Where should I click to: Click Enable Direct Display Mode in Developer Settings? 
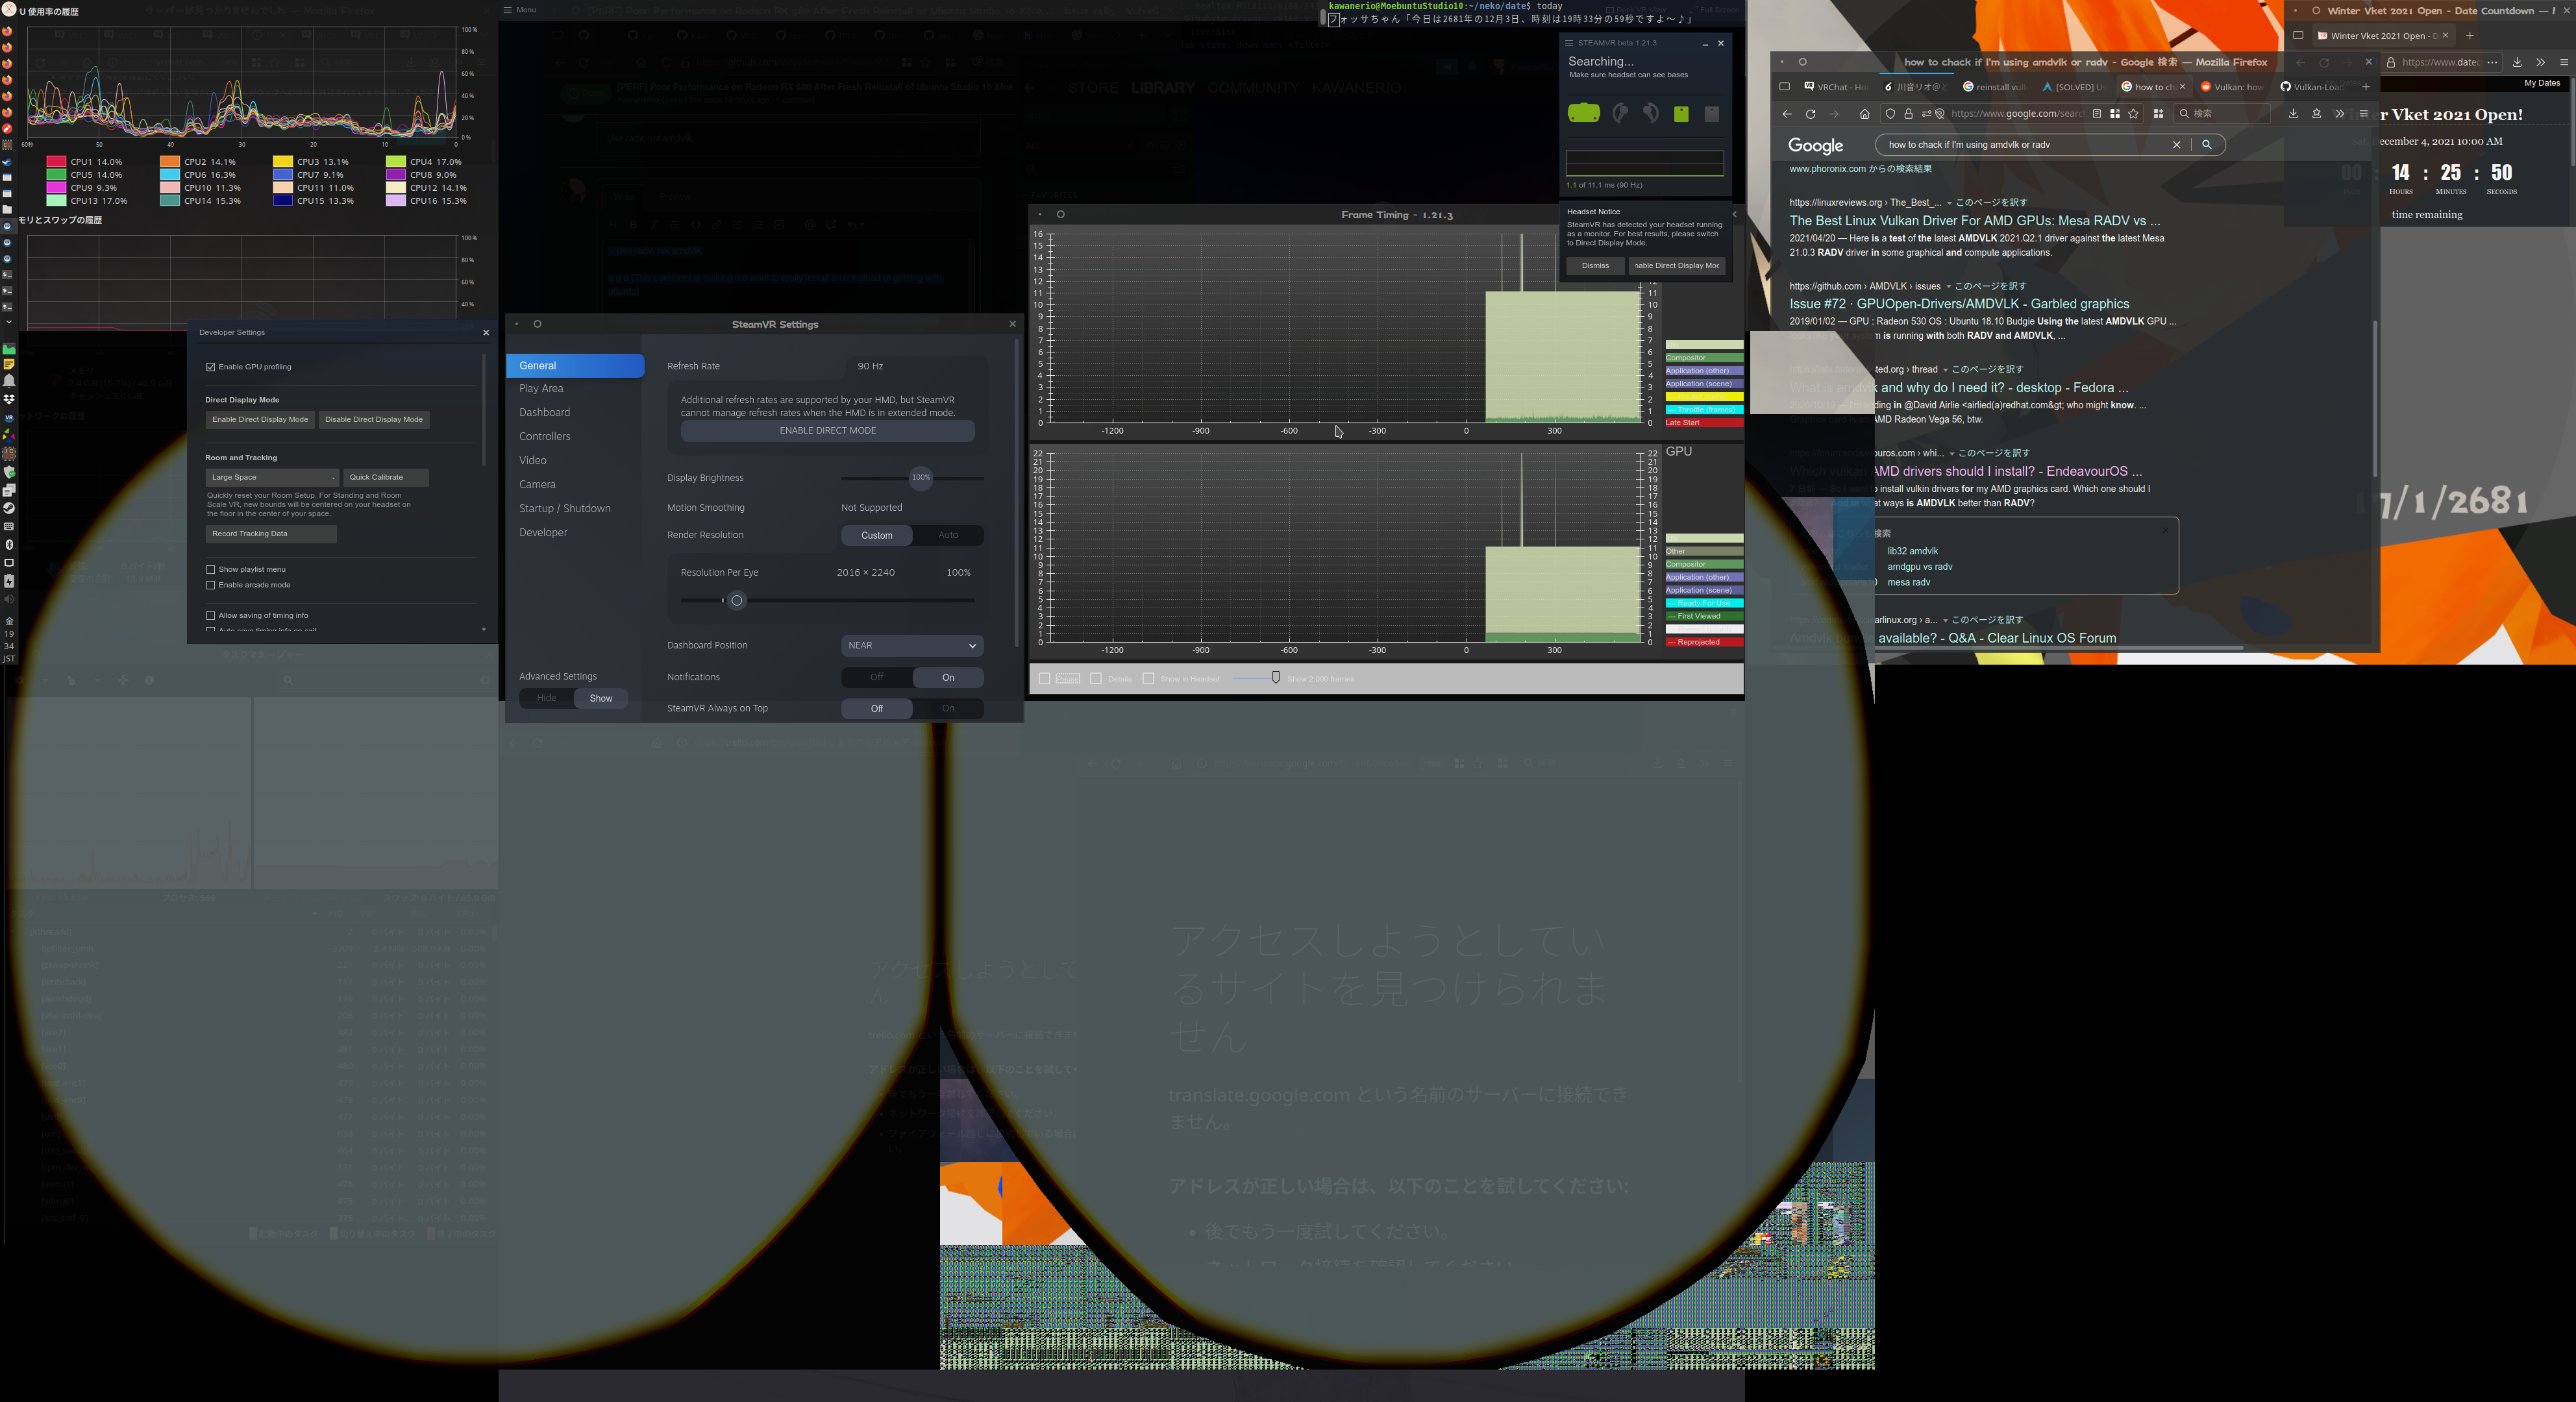(260, 420)
